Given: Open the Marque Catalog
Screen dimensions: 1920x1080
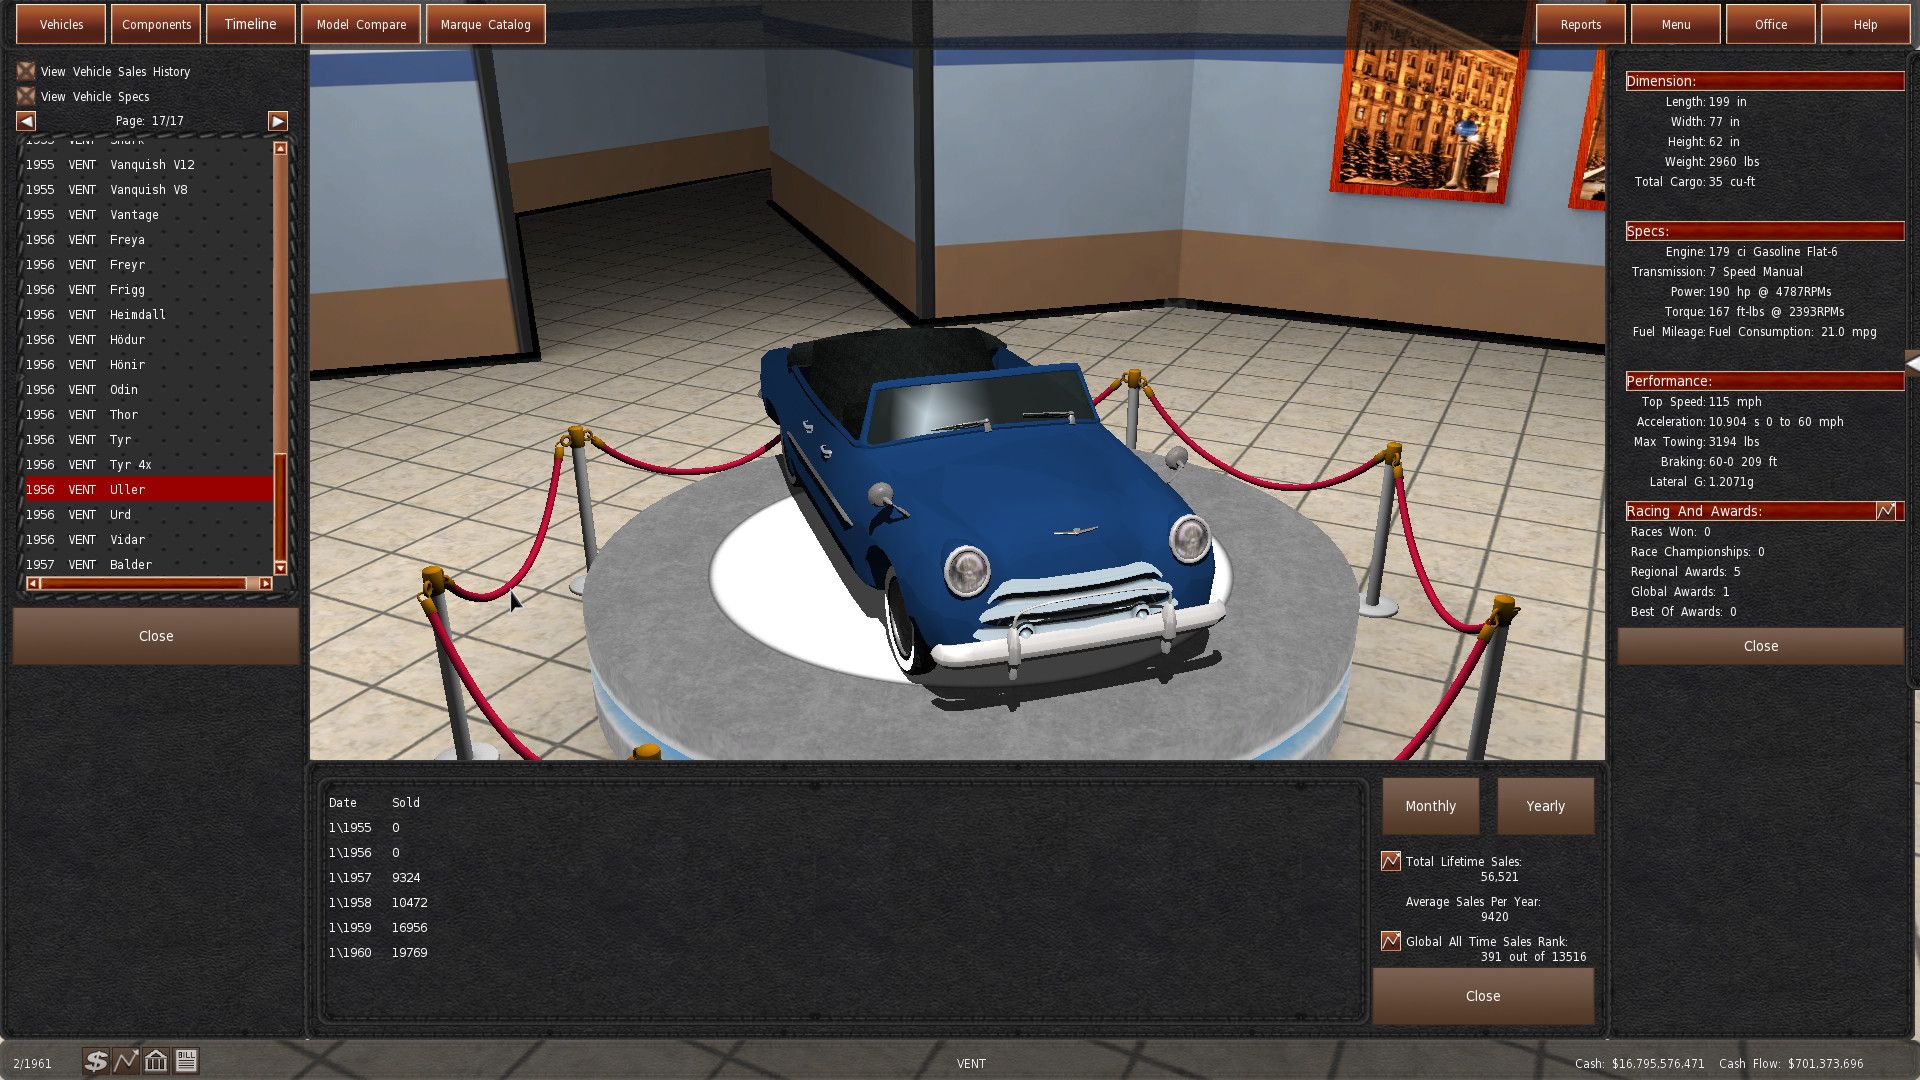Looking at the screenshot, I should click(484, 23).
